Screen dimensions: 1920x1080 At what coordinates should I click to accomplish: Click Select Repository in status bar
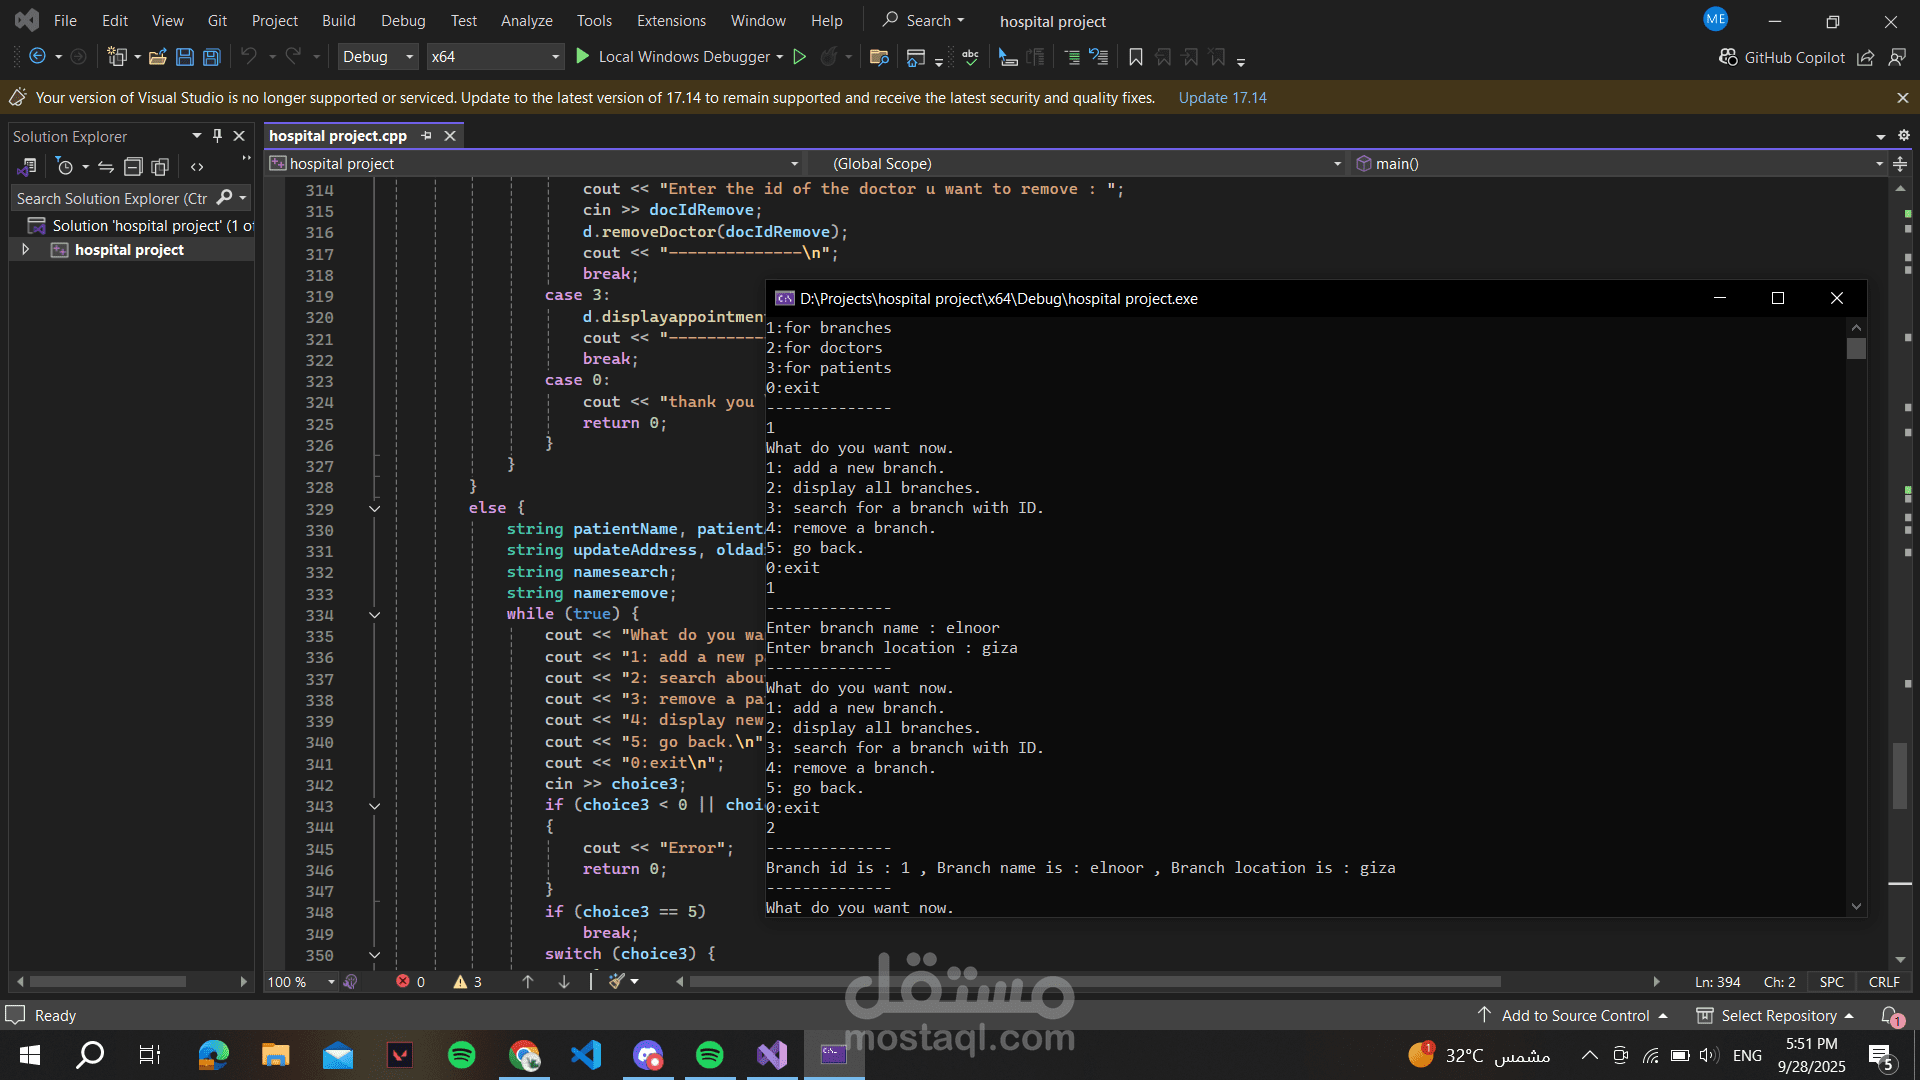pos(1776,1016)
